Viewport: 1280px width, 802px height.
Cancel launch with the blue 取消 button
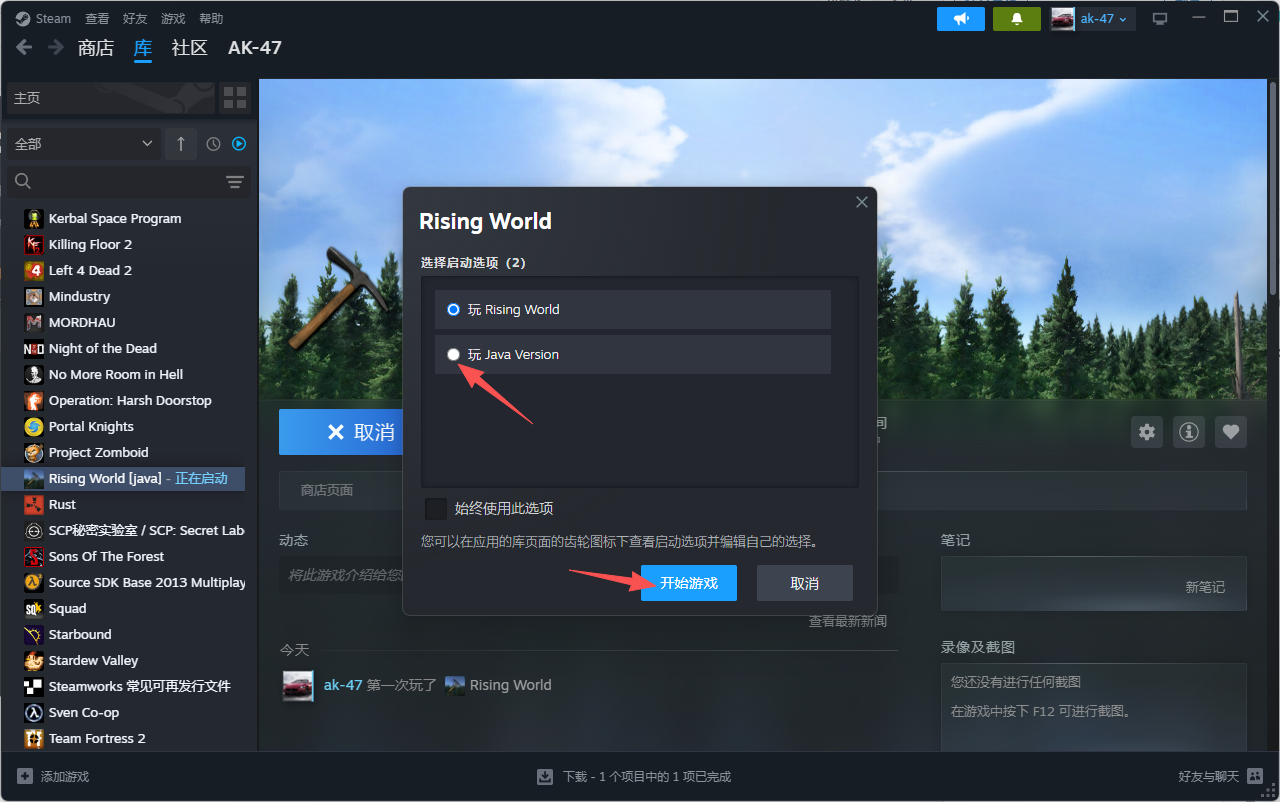(340, 432)
